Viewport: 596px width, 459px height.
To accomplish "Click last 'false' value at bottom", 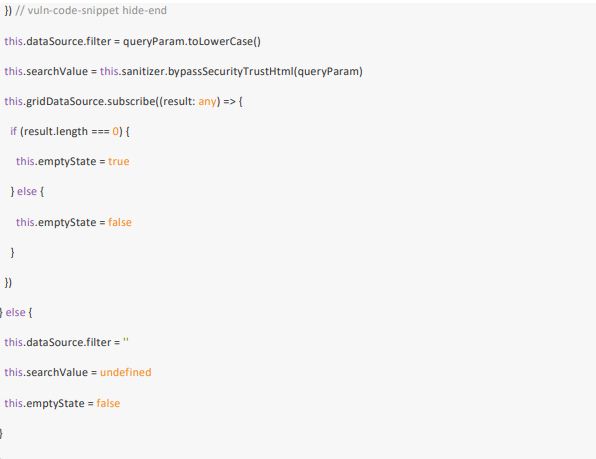I will [108, 403].
